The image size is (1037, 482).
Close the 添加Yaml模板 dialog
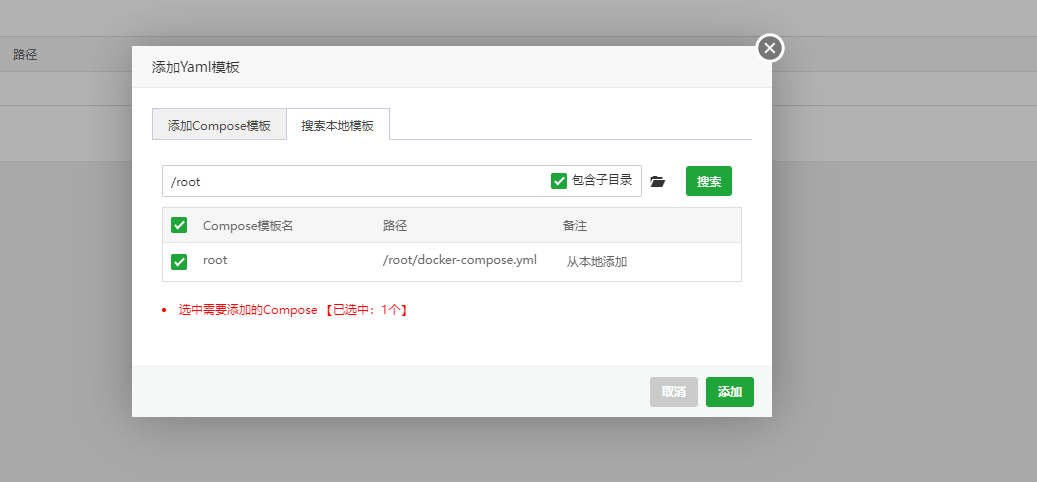tap(770, 48)
